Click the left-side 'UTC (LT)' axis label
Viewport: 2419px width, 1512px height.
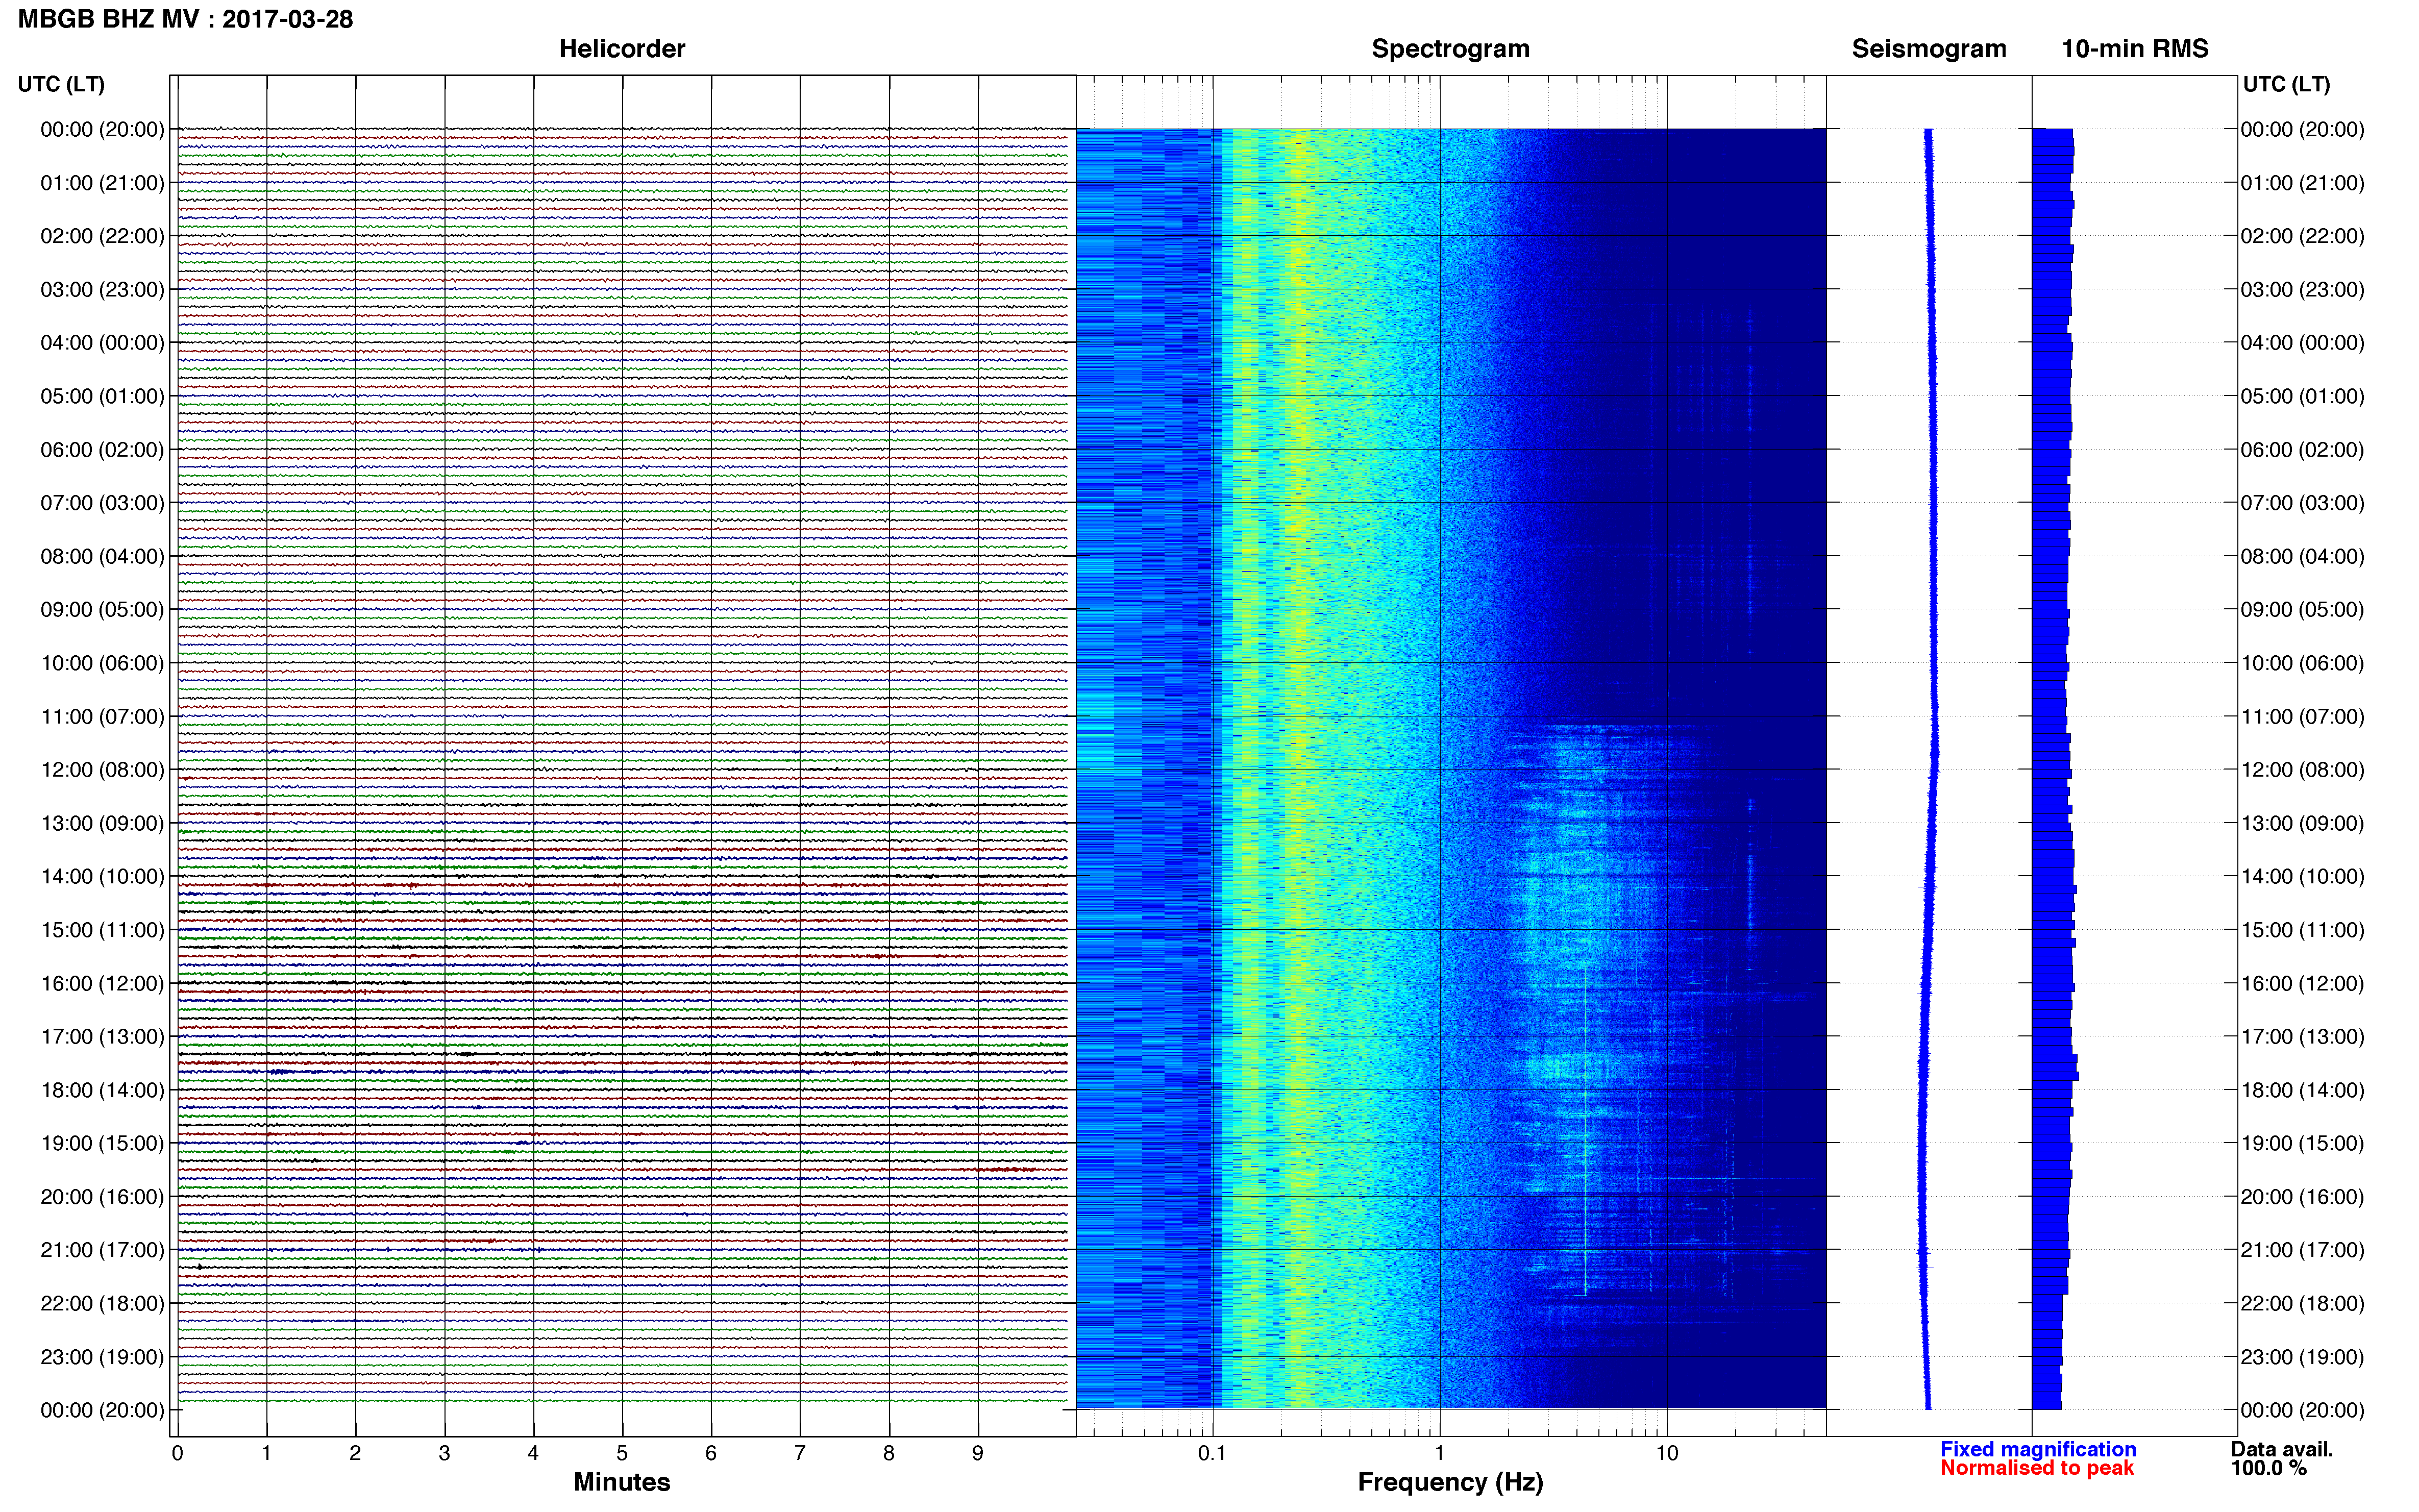61,84
